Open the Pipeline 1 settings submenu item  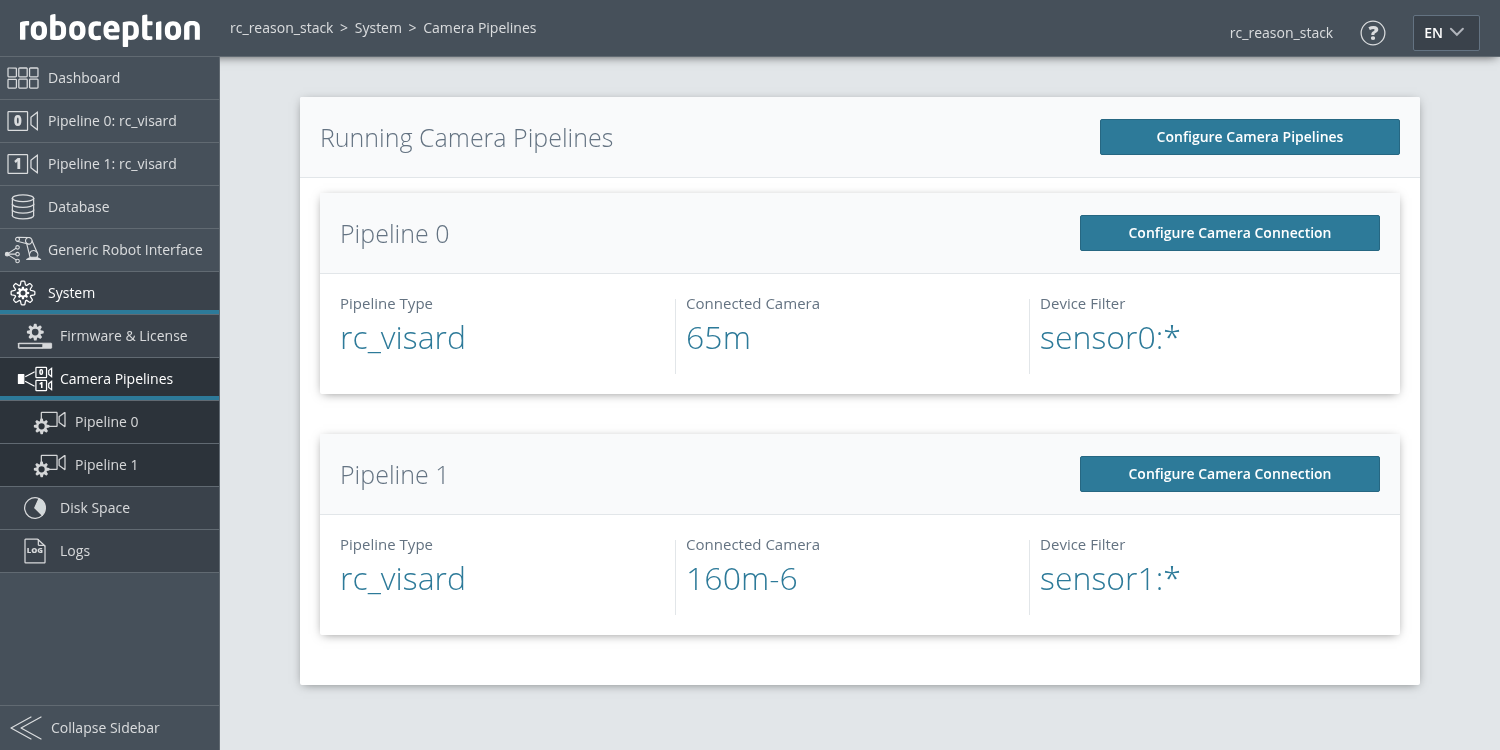[x=106, y=465]
